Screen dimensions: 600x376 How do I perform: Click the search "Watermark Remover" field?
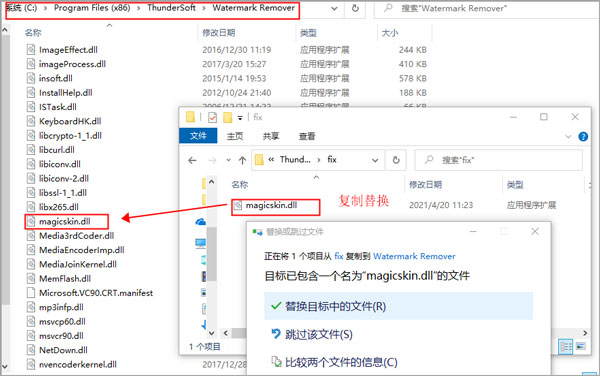[487, 8]
